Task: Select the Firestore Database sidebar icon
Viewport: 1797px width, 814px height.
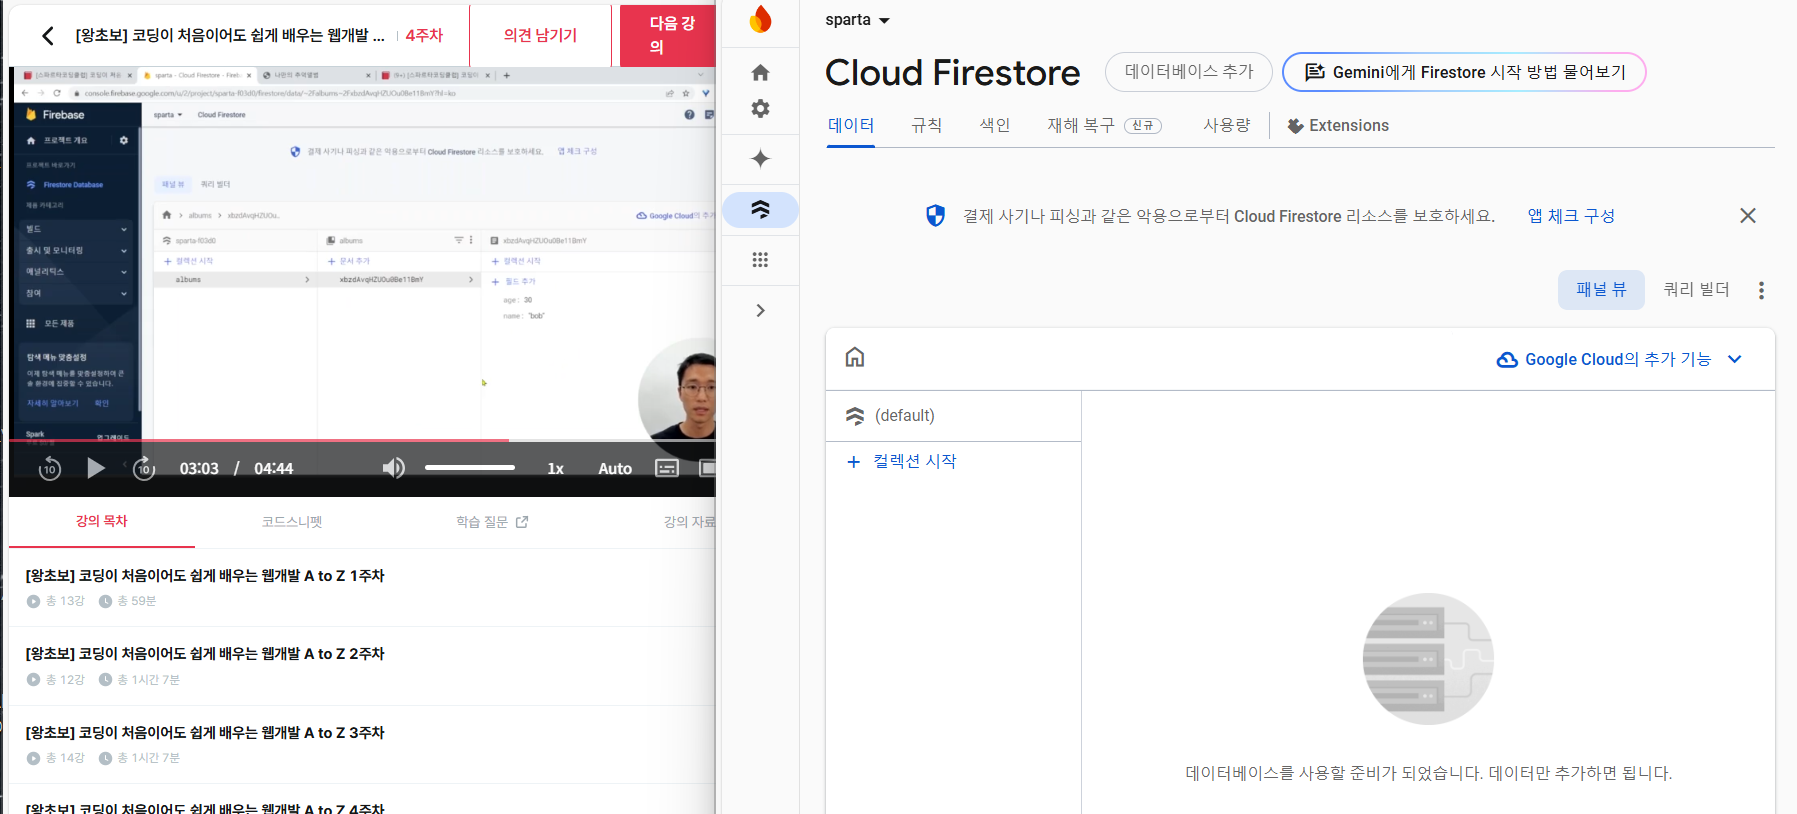Action: point(760,210)
